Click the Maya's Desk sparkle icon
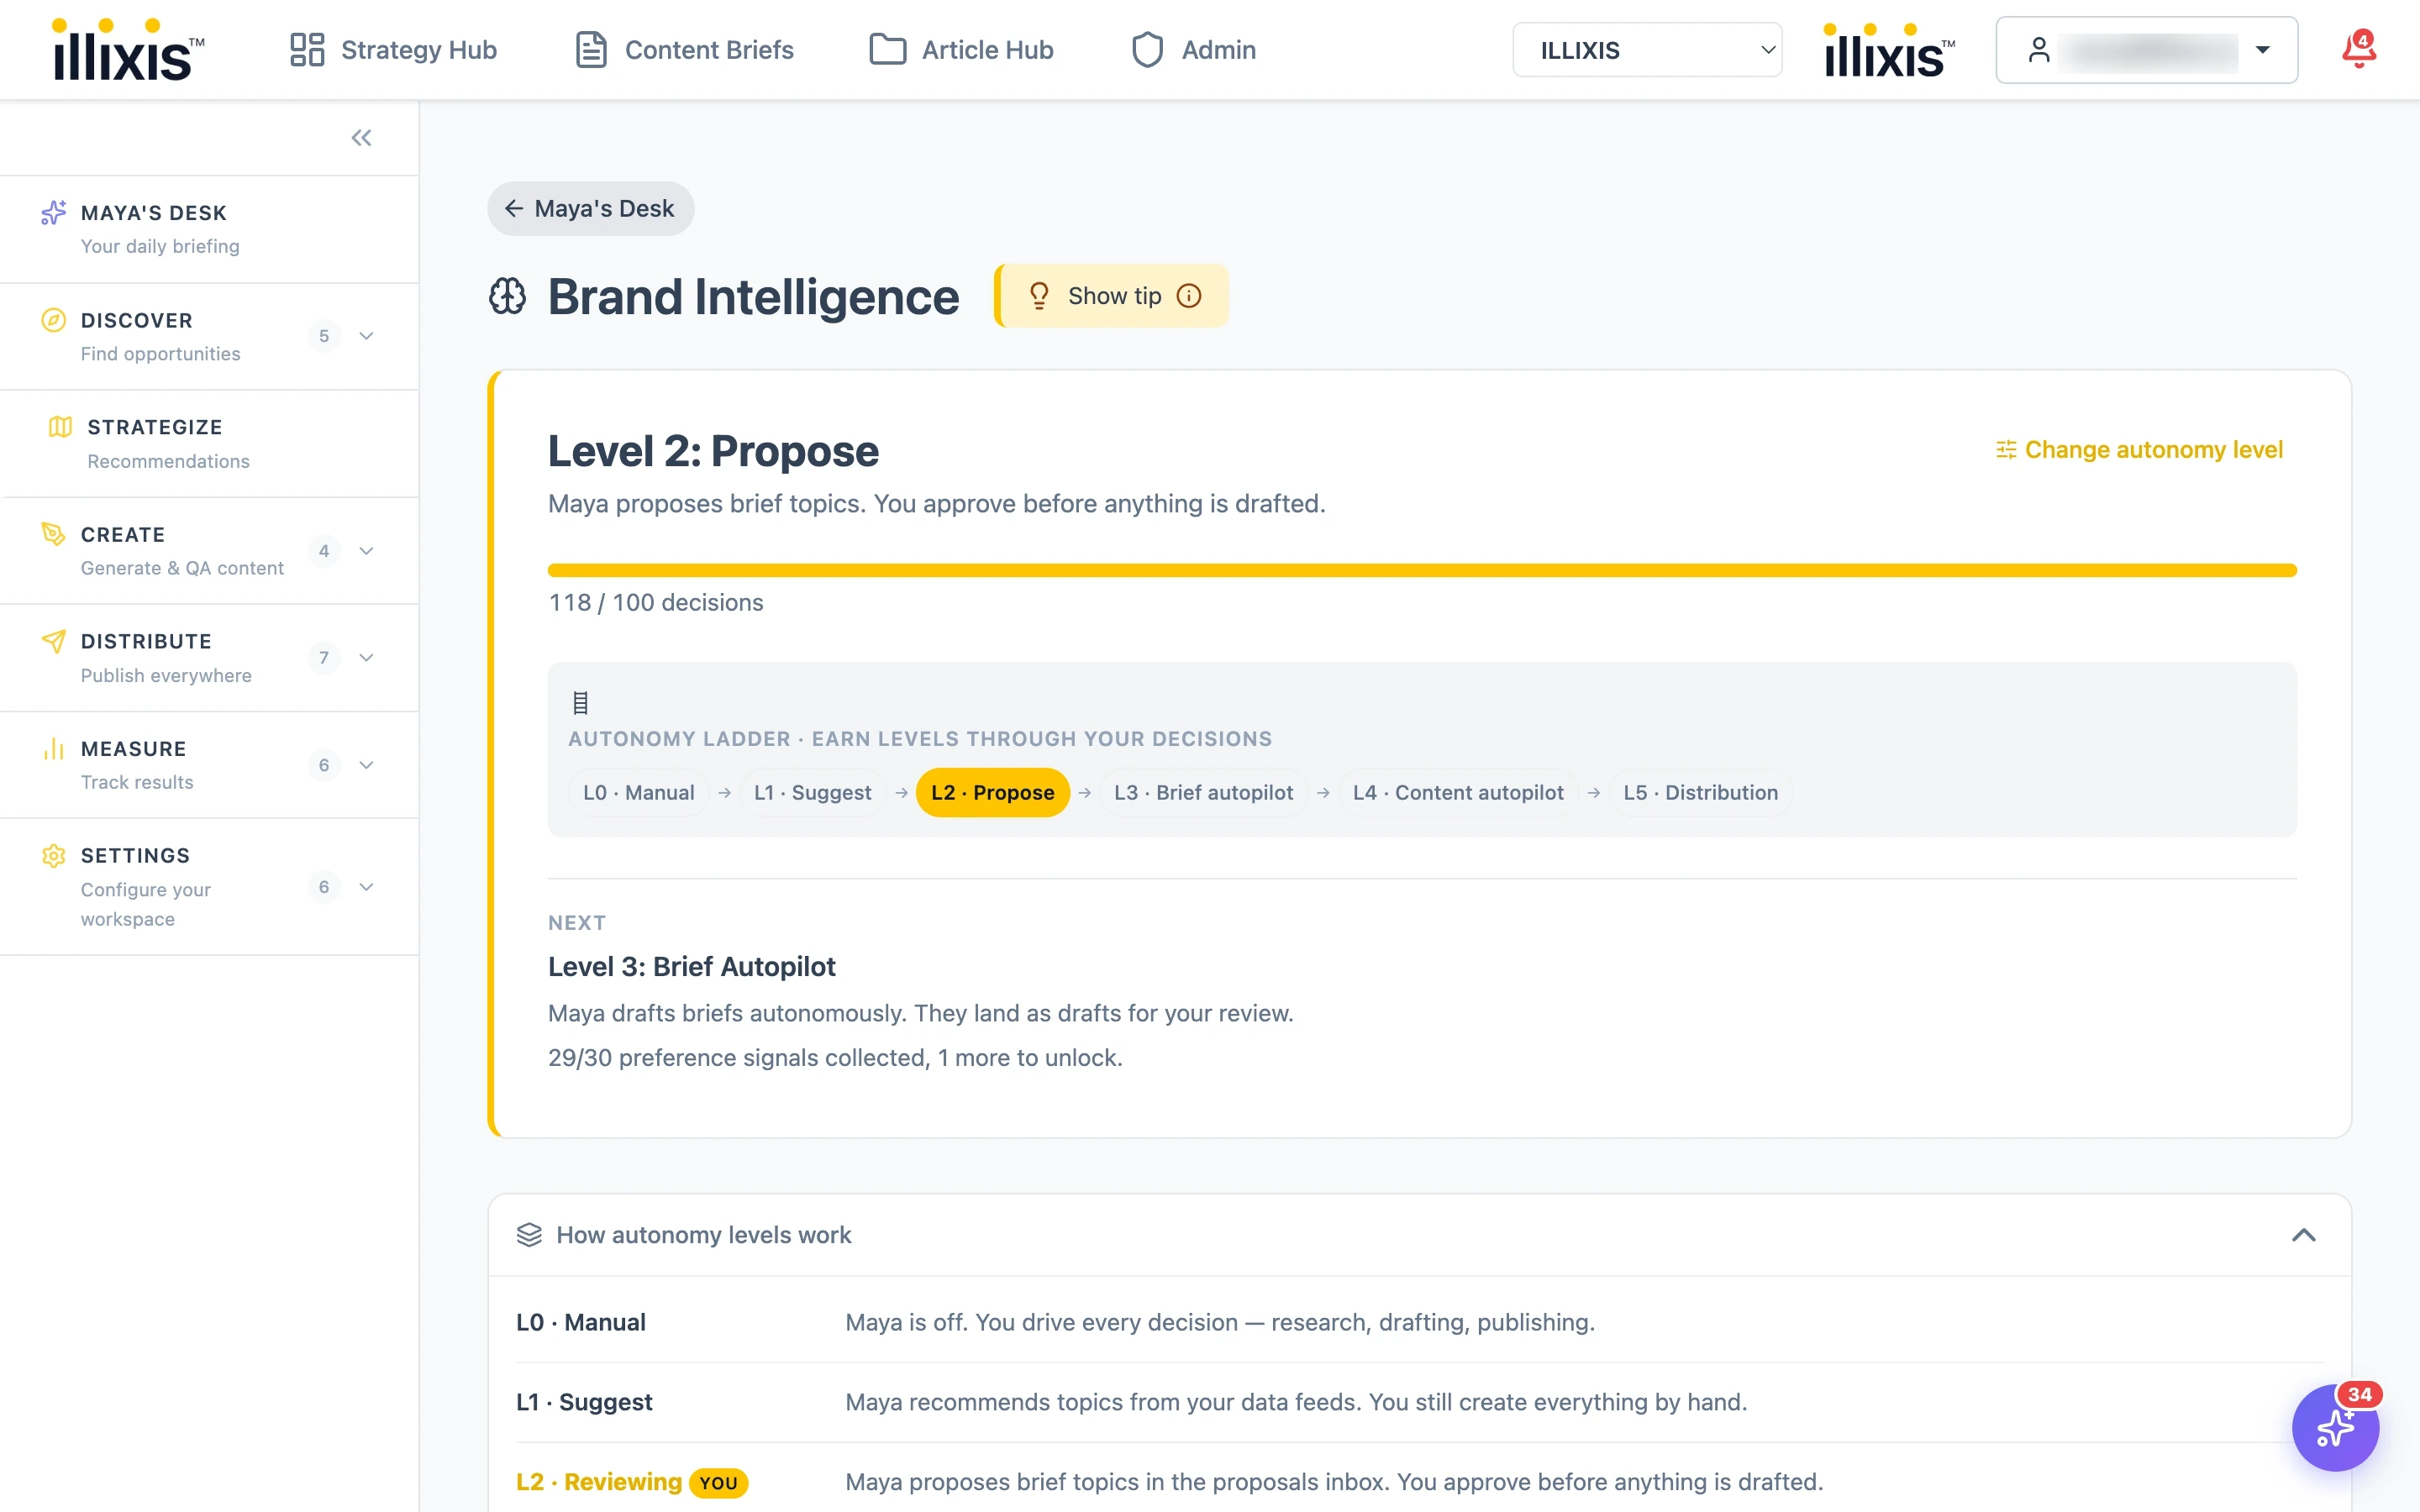Viewport: 2420px width, 1512px height. 53,213
